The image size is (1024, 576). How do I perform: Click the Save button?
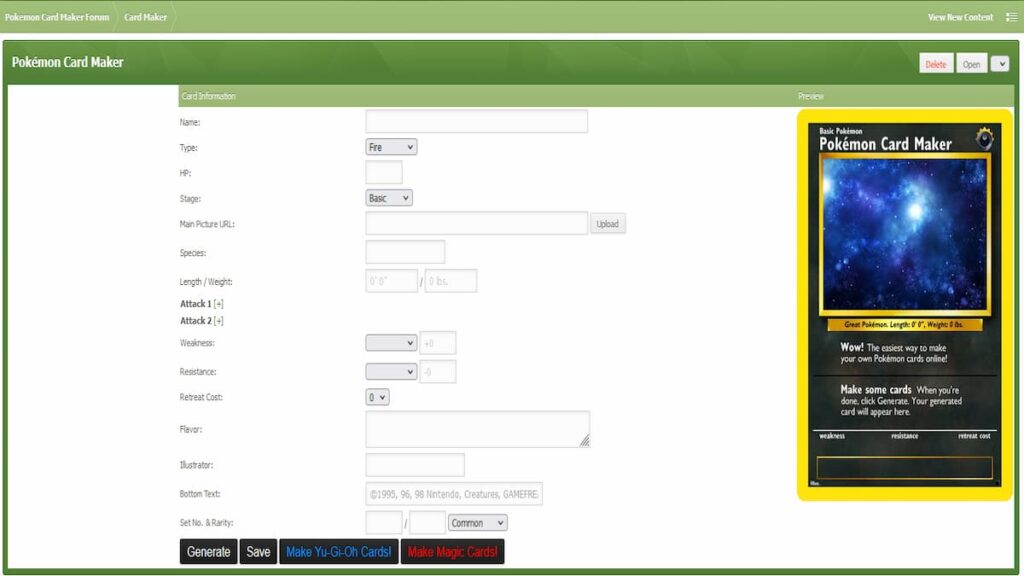[x=258, y=552]
